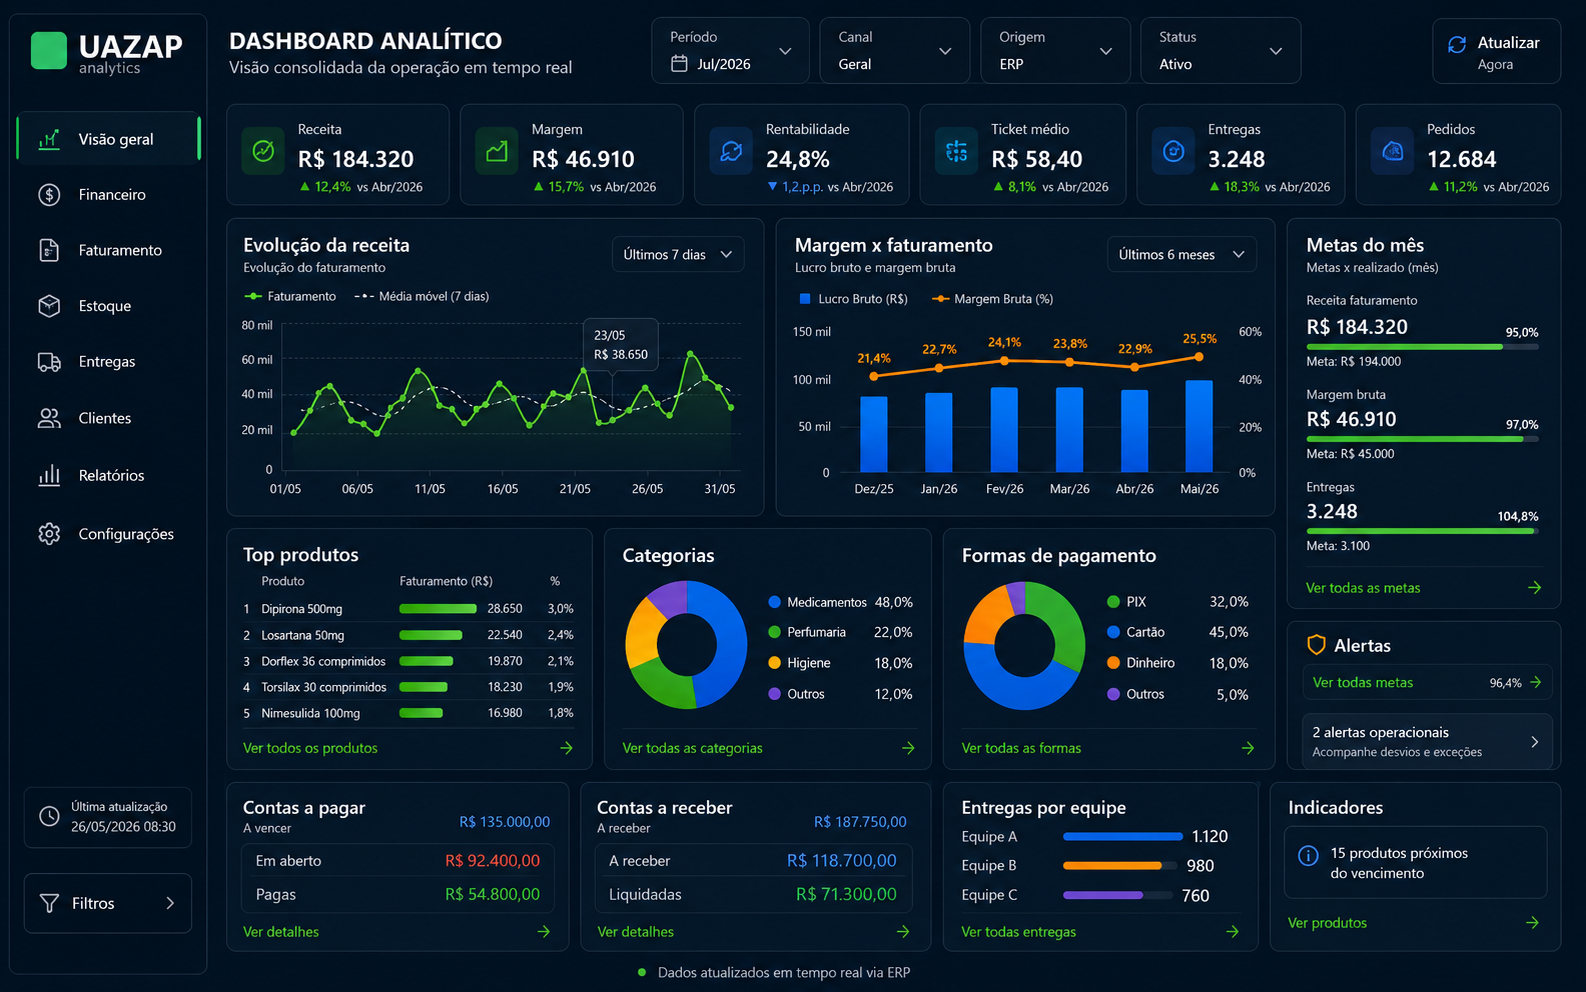Image resolution: width=1586 pixels, height=992 pixels.
Task: Click the Indicadores info circle icon
Action: tap(1308, 855)
